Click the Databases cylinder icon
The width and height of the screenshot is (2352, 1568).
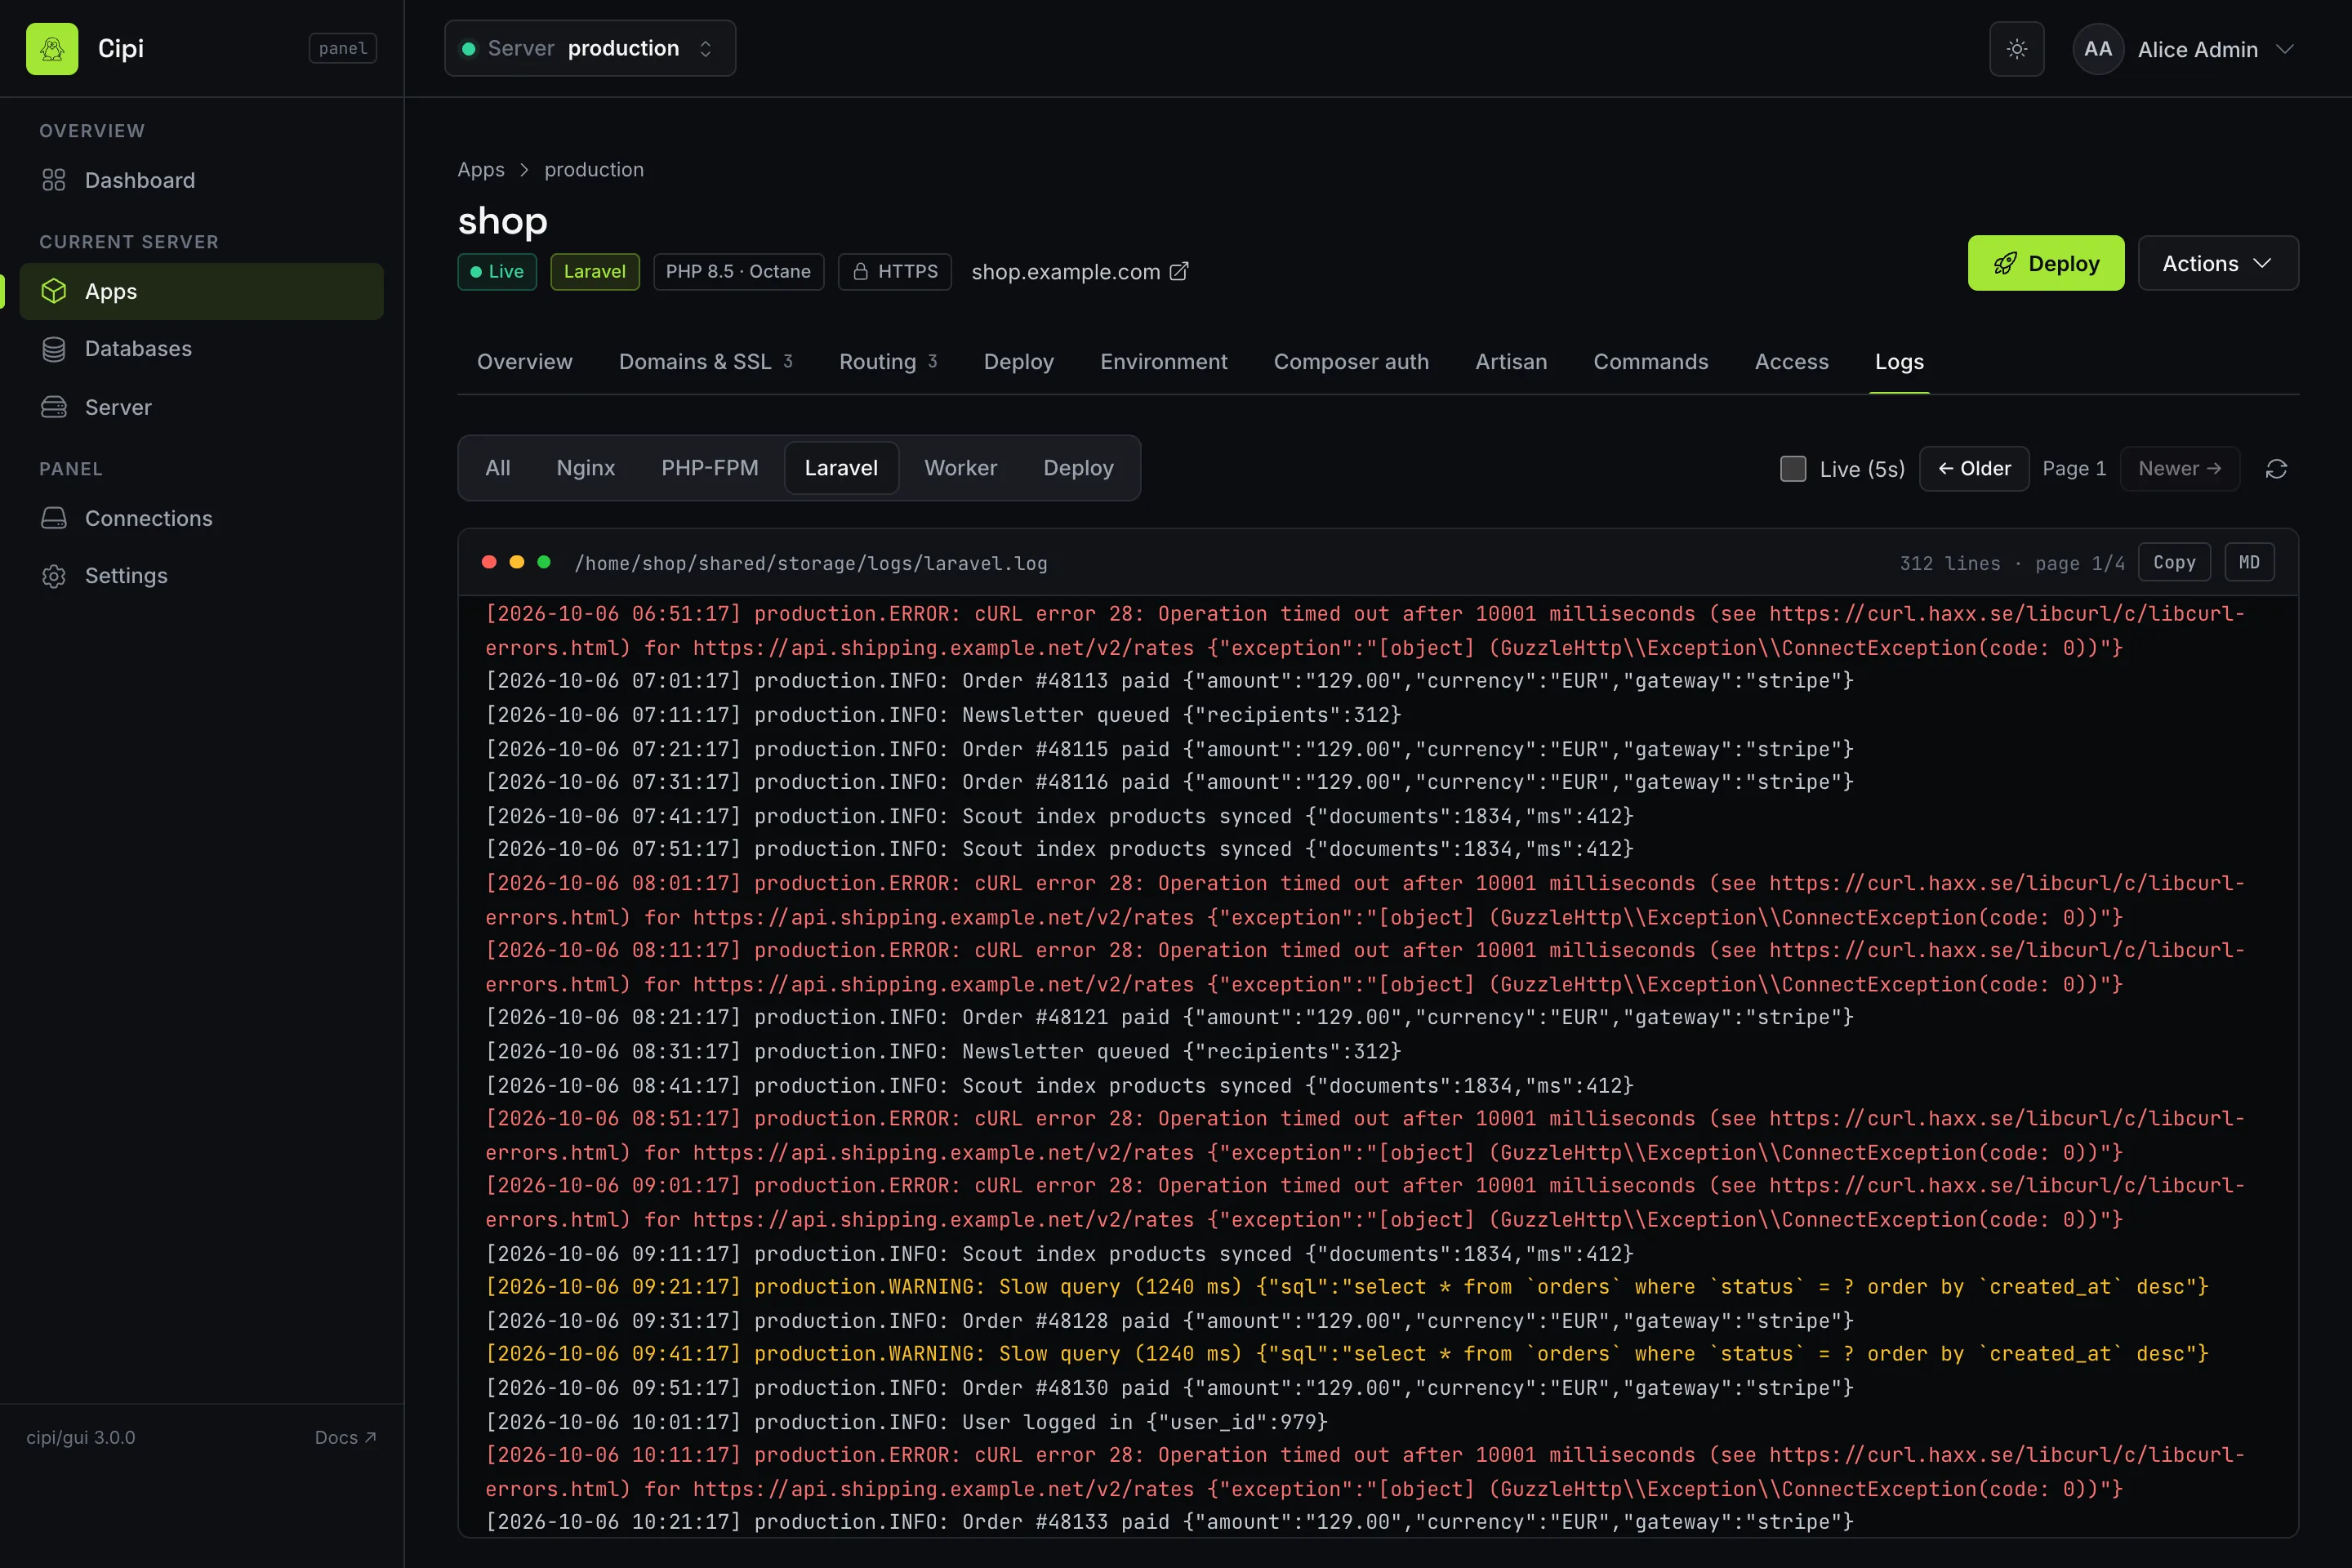[x=54, y=349]
